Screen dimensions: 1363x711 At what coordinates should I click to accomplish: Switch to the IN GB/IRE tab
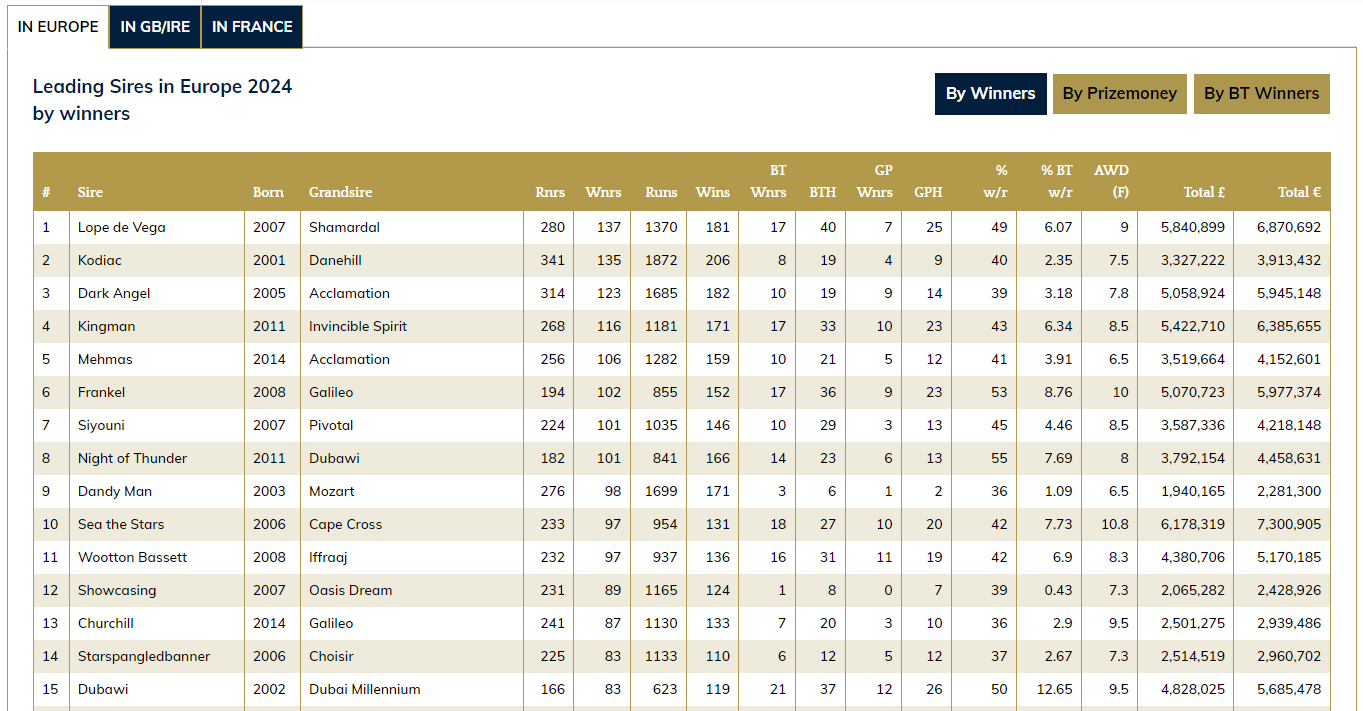155,27
